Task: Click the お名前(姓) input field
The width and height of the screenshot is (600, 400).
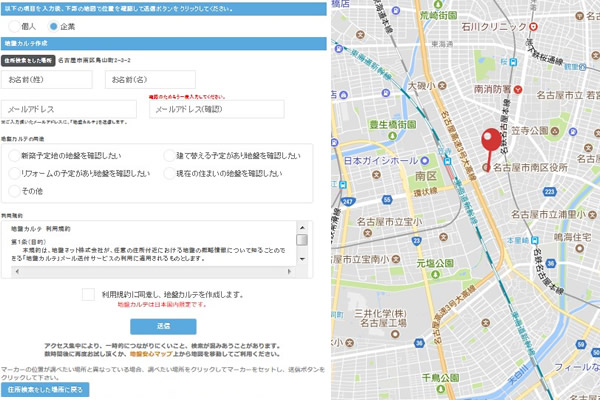Action: (x=47, y=80)
